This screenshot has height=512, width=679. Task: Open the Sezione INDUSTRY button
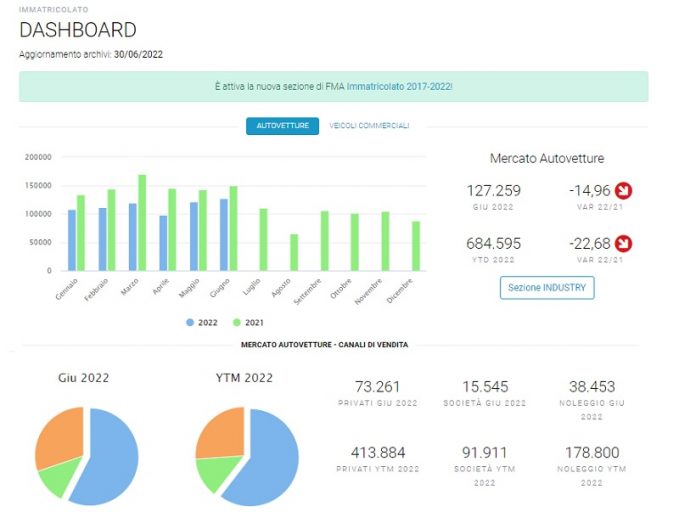pos(547,288)
